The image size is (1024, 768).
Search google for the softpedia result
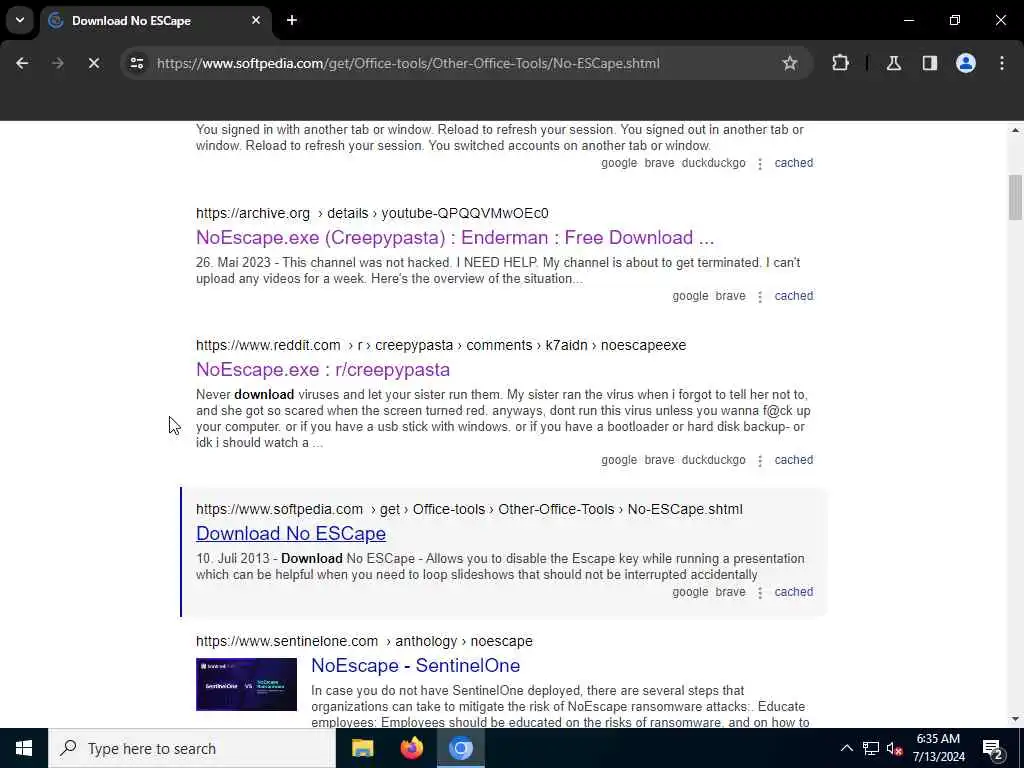[690, 592]
